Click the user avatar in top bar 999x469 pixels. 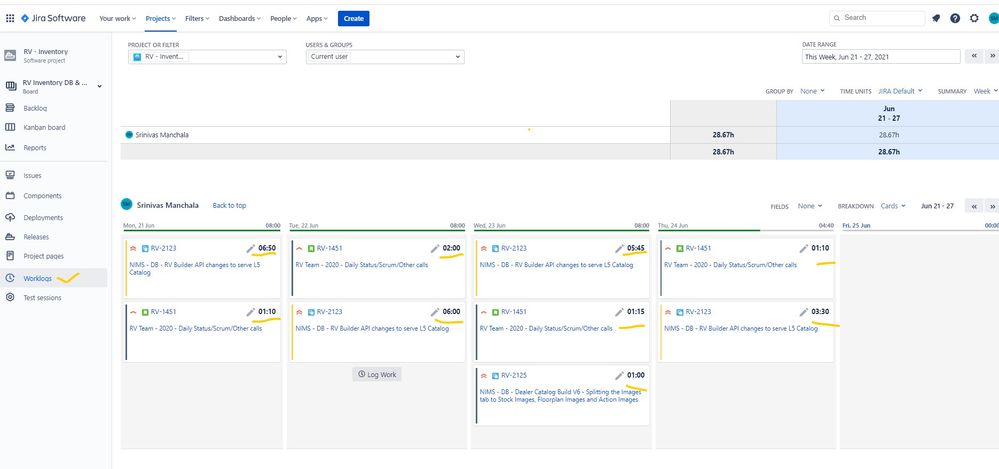point(993,18)
